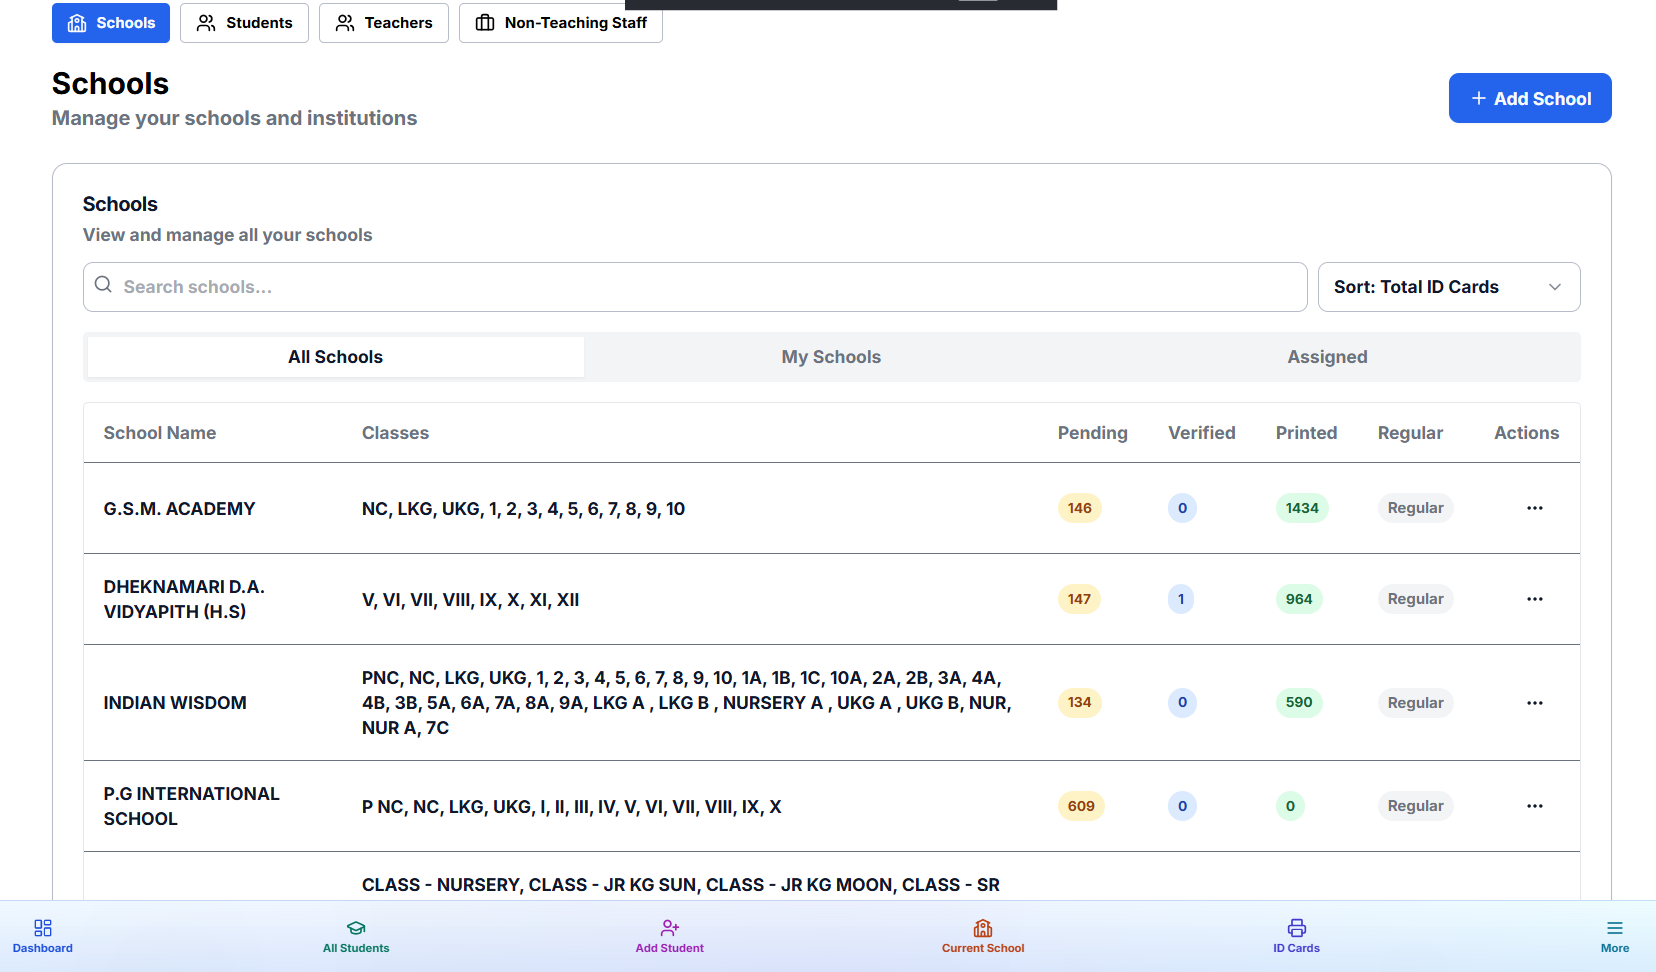Click the G.S.M. ACADEMY school name
Image resolution: width=1656 pixels, height=972 pixels.
(180, 509)
